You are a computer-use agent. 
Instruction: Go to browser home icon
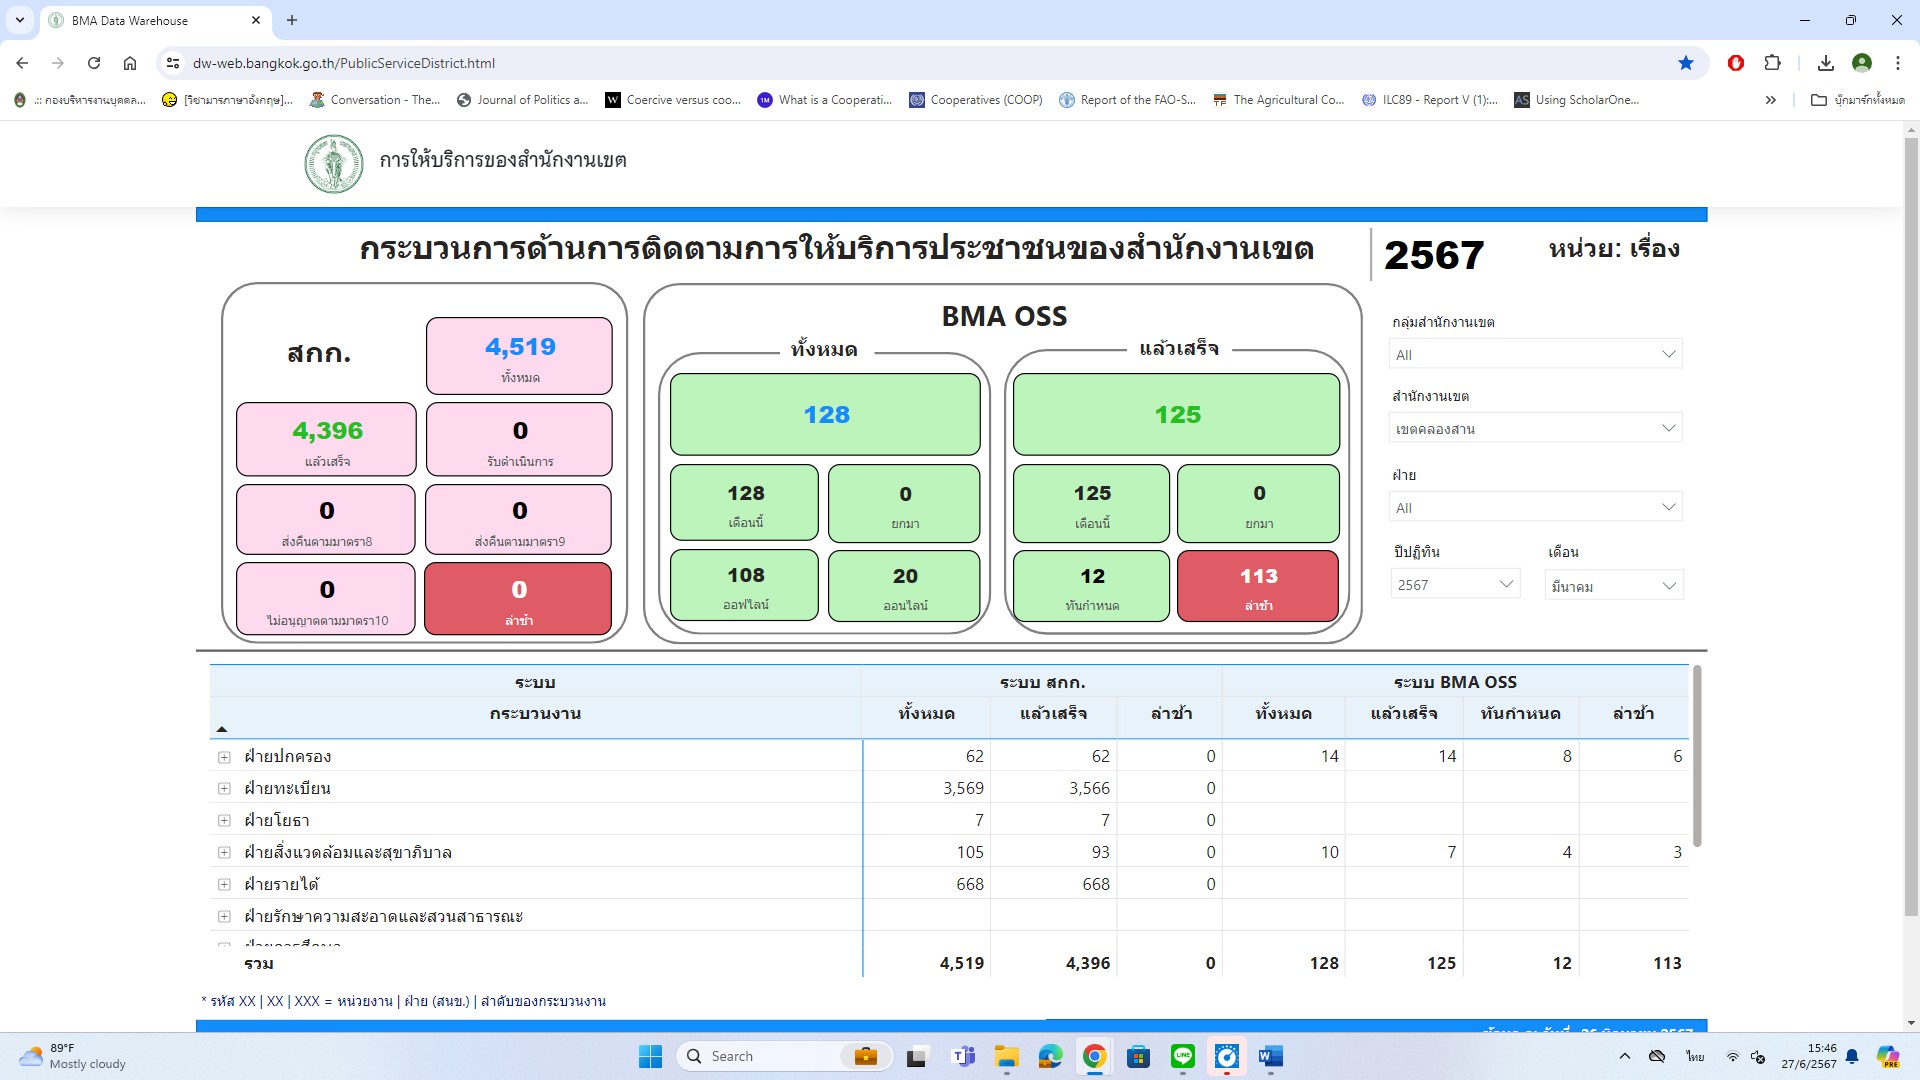click(x=130, y=63)
